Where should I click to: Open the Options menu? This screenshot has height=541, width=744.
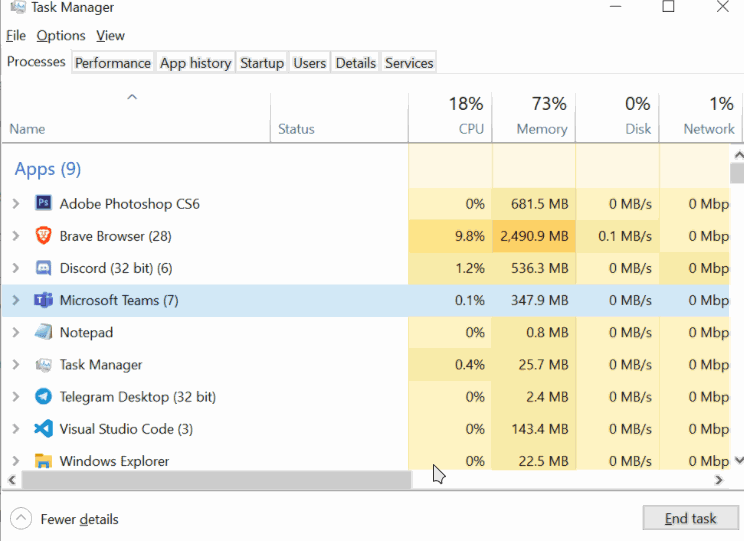tap(61, 36)
